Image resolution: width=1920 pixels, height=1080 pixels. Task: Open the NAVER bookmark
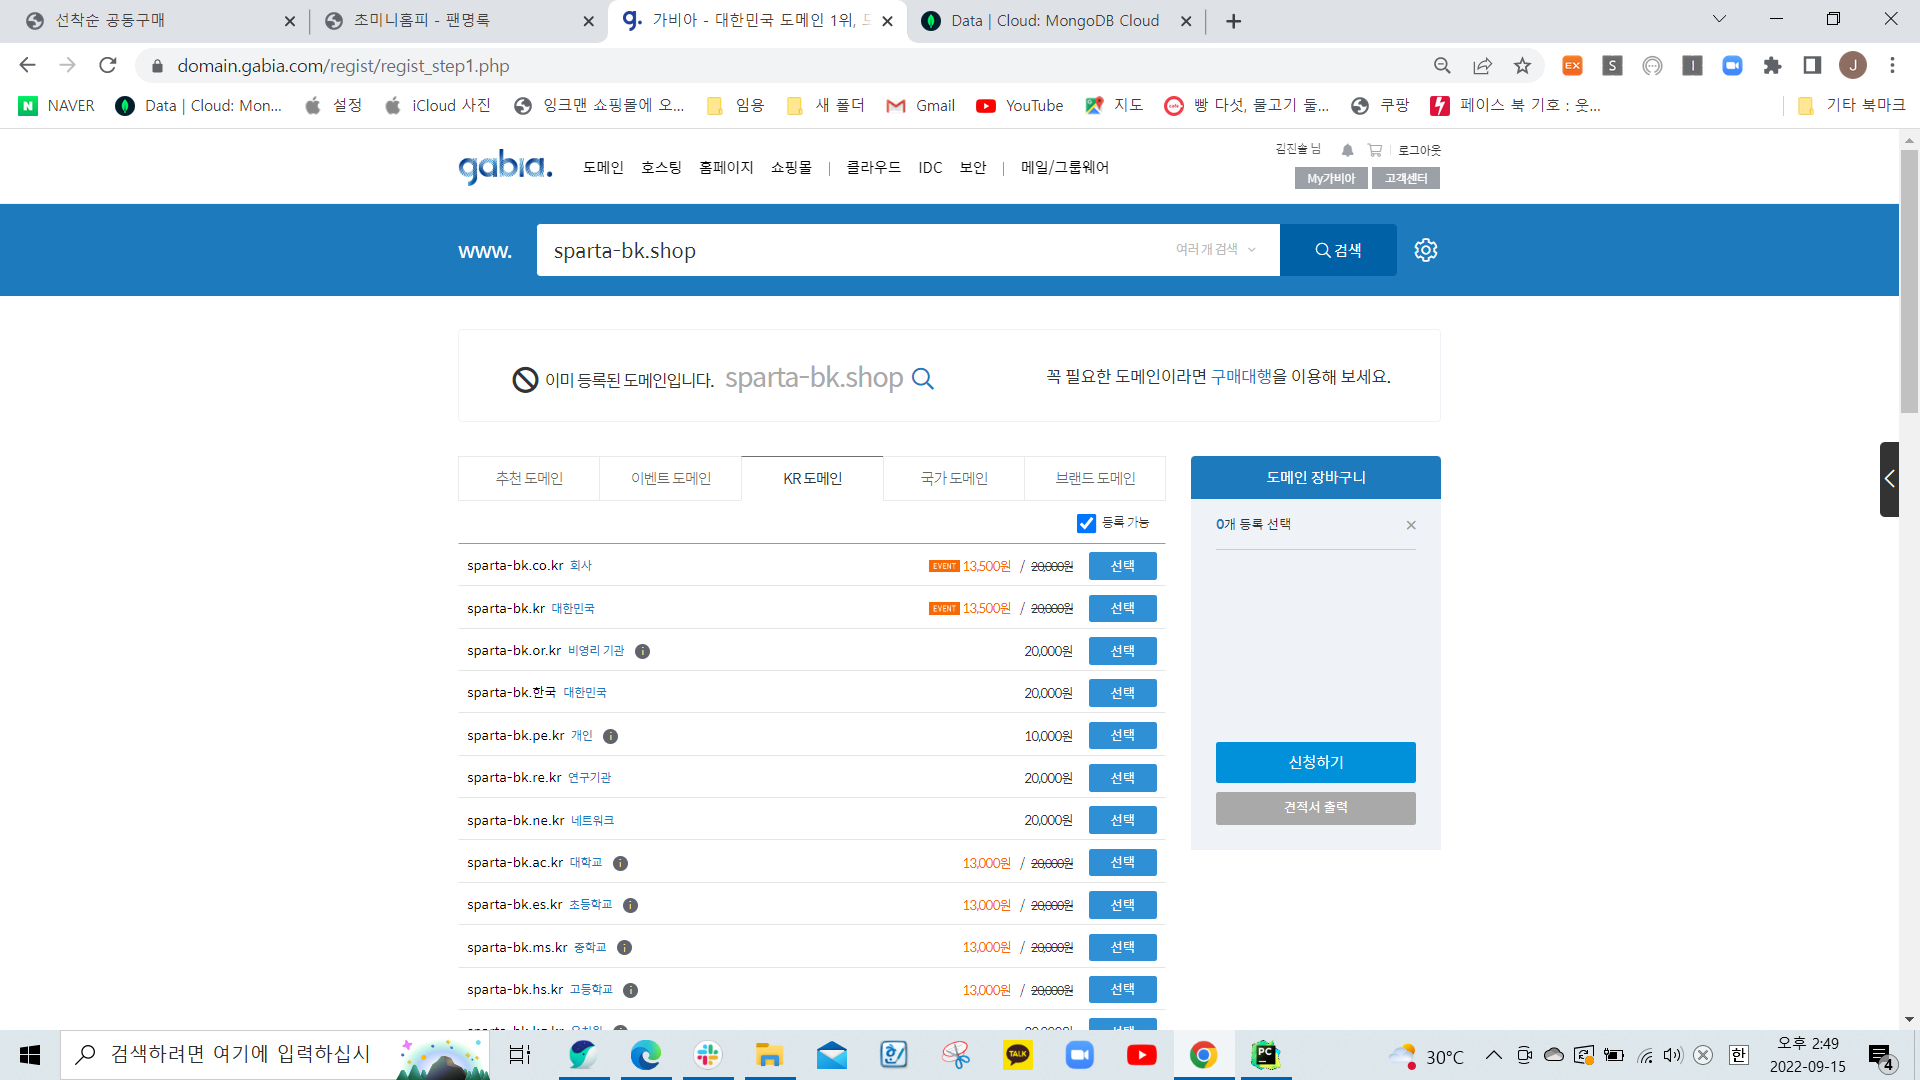click(57, 106)
